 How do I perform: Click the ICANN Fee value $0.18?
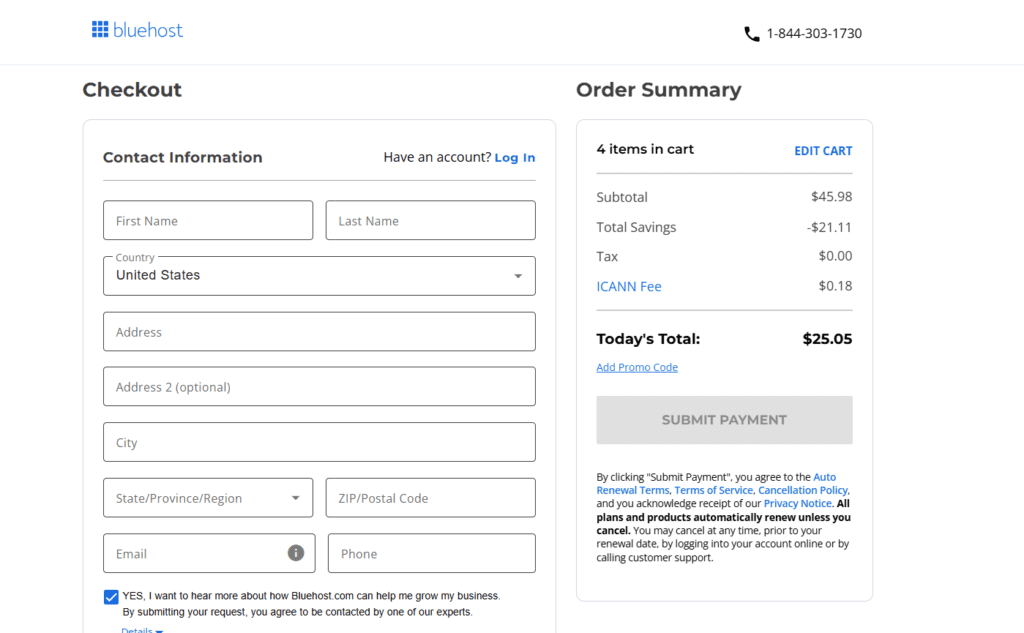click(x=835, y=286)
